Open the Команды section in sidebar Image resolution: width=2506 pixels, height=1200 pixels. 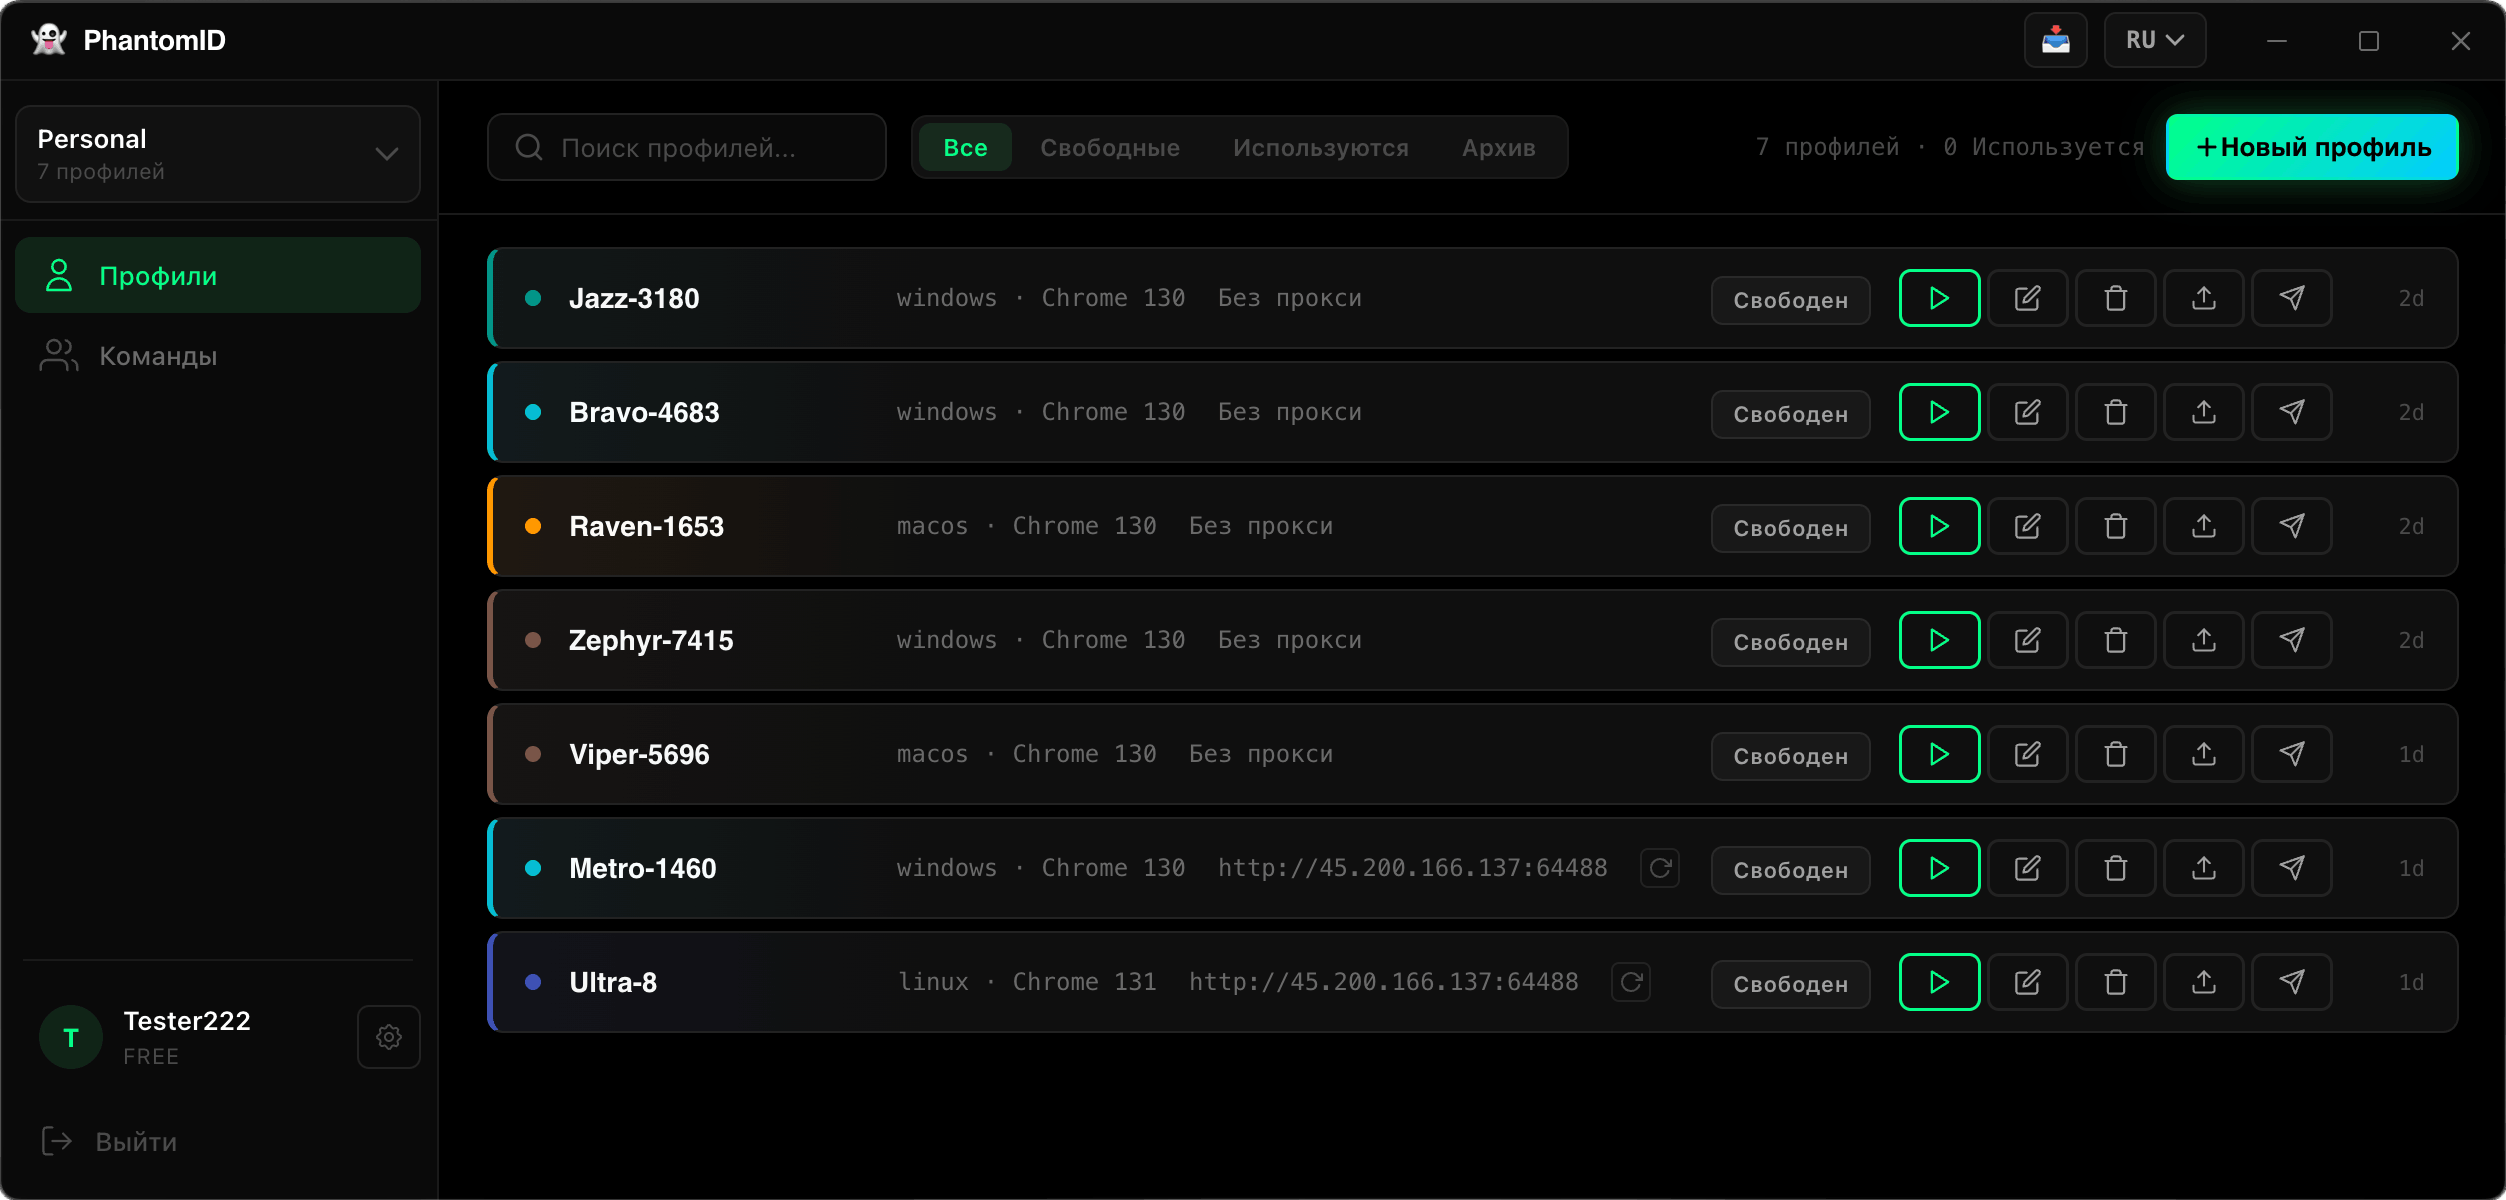point(157,355)
